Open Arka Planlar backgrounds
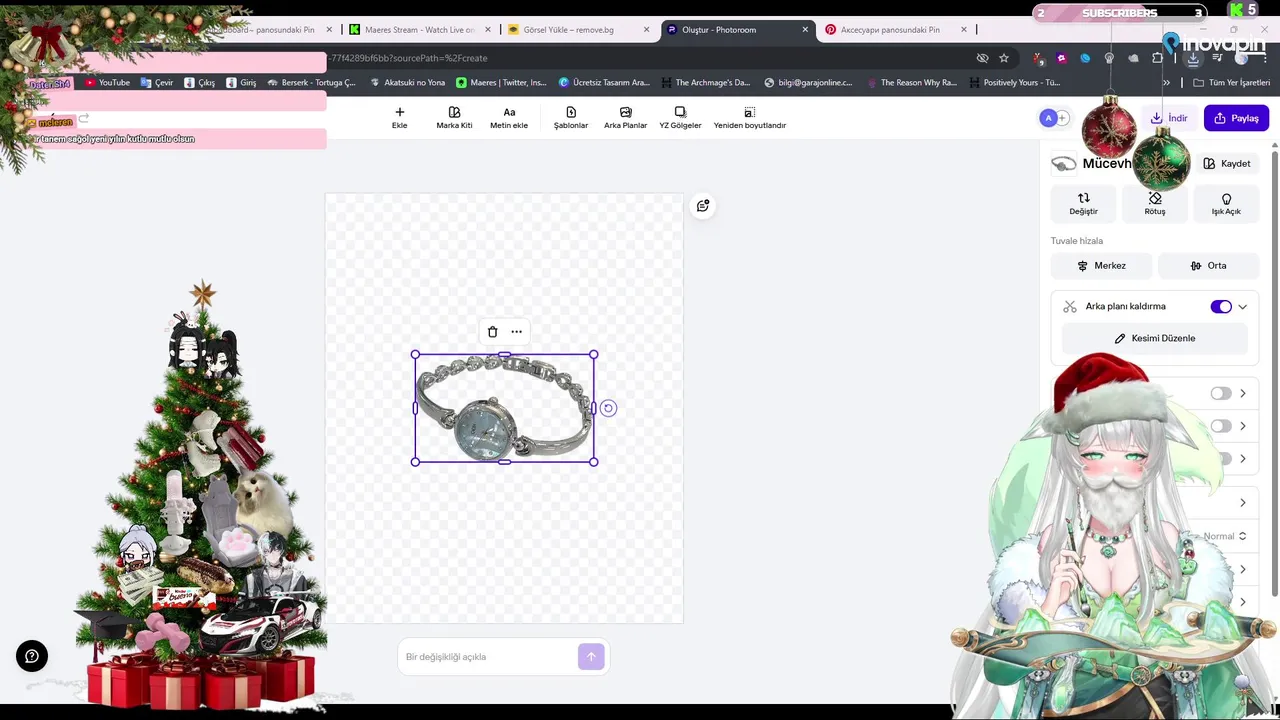 pyautogui.click(x=626, y=118)
